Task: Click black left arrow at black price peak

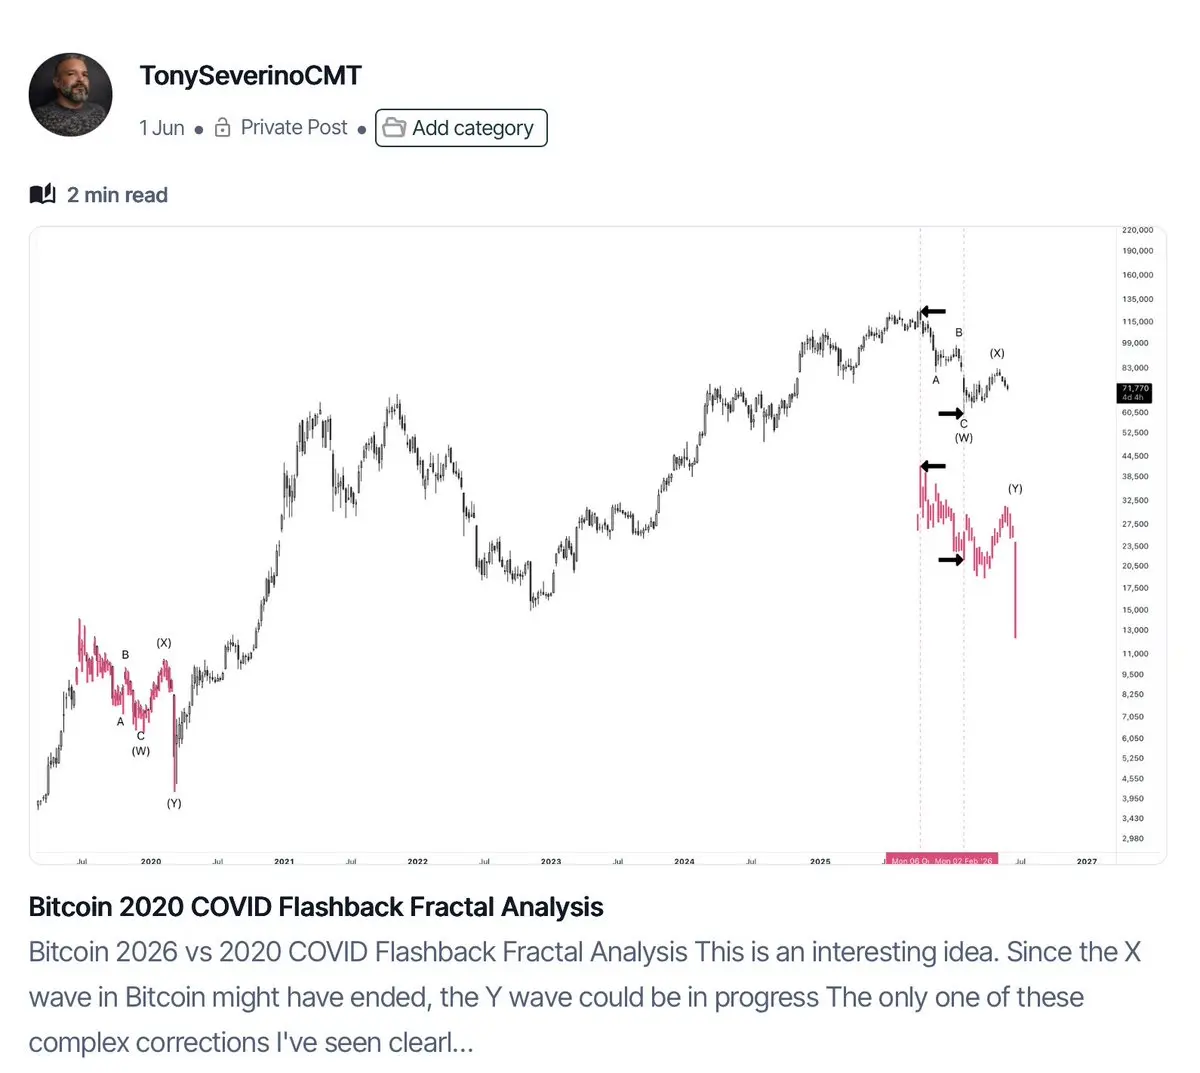Action: [x=933, y=311]
